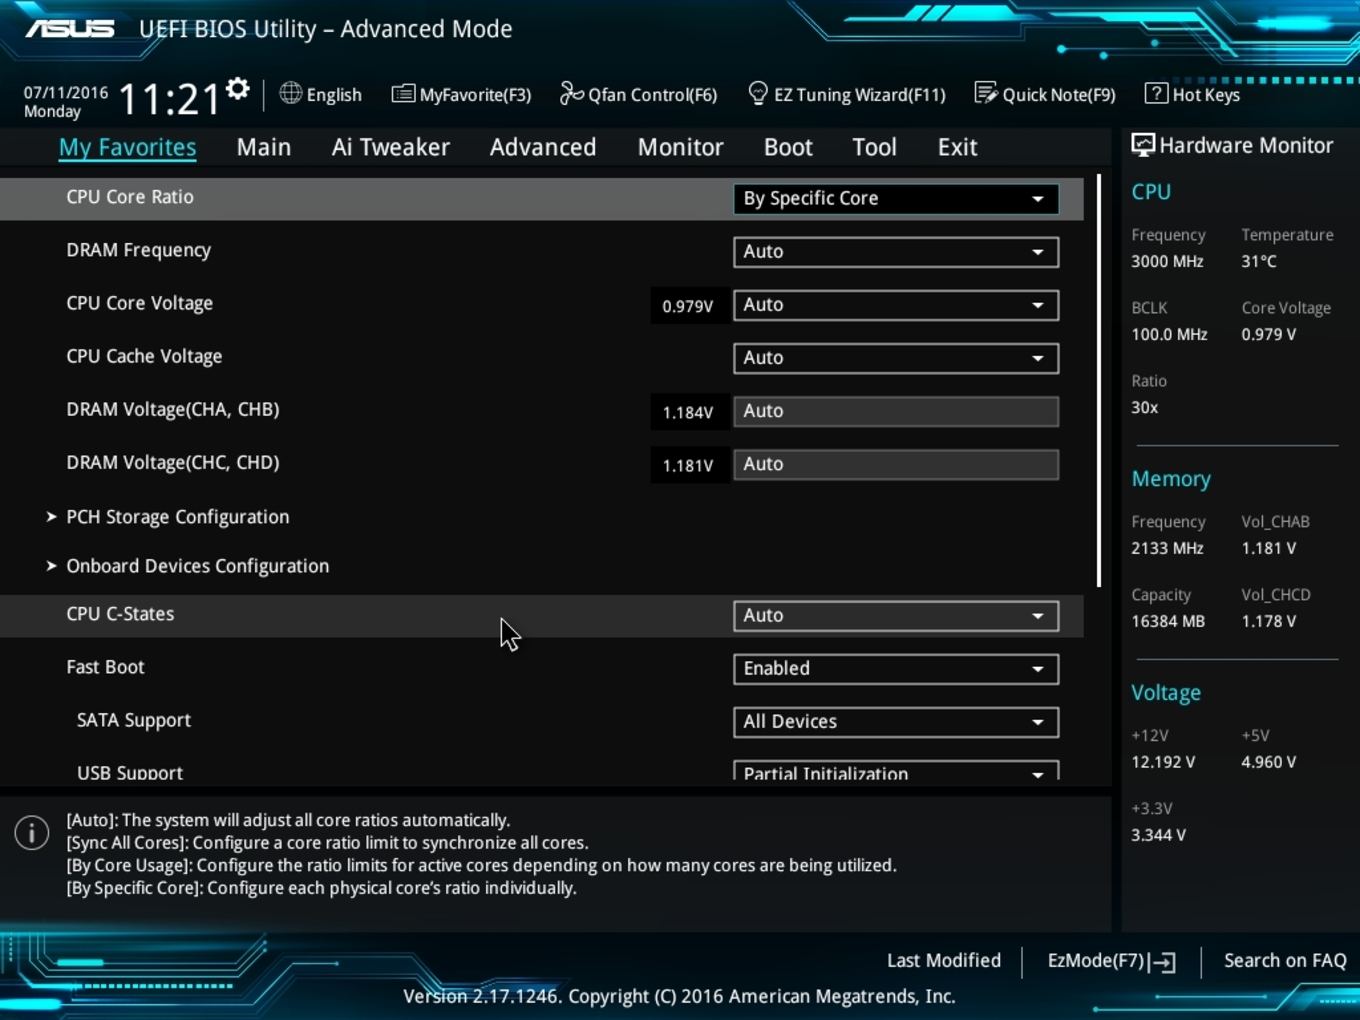The width and height of the screenshot is (1360, 1020).
Task: Select the DRAM Frequency row label
Action: 139,250
